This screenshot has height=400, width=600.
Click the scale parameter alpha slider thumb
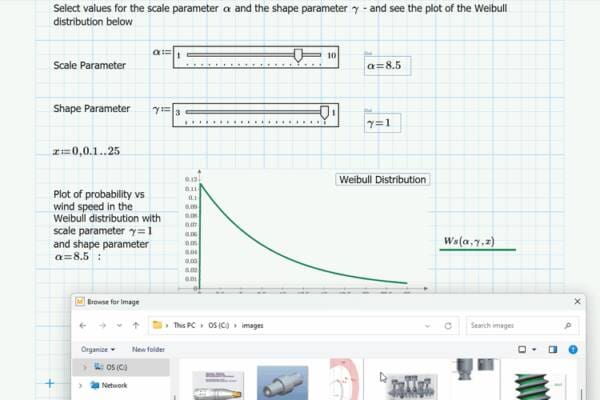[298, 56]
